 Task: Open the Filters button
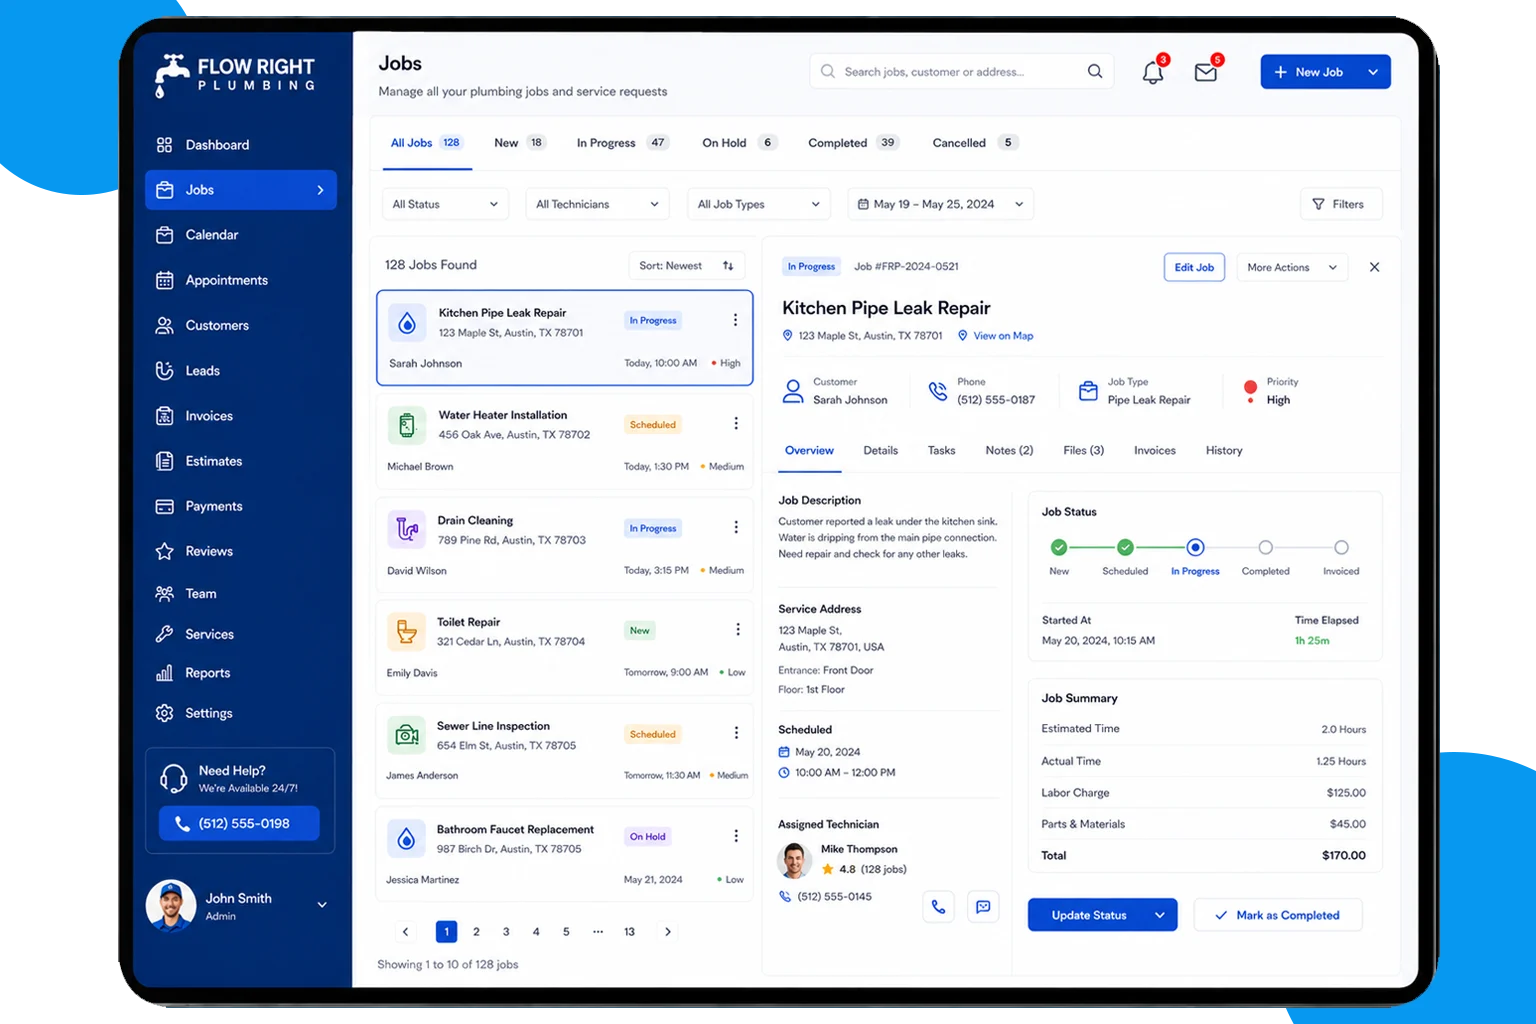[x=1341, y=204]
